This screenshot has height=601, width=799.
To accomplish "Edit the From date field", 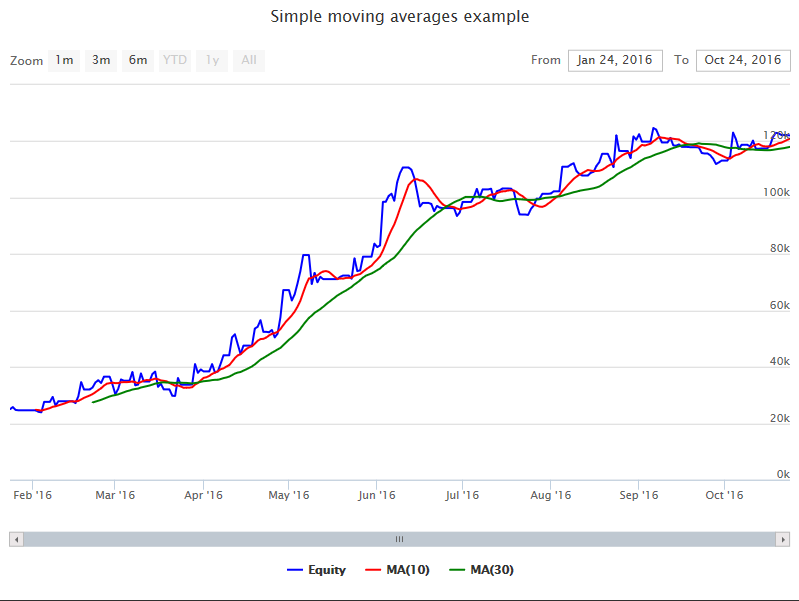I will (x=615, y=61).
